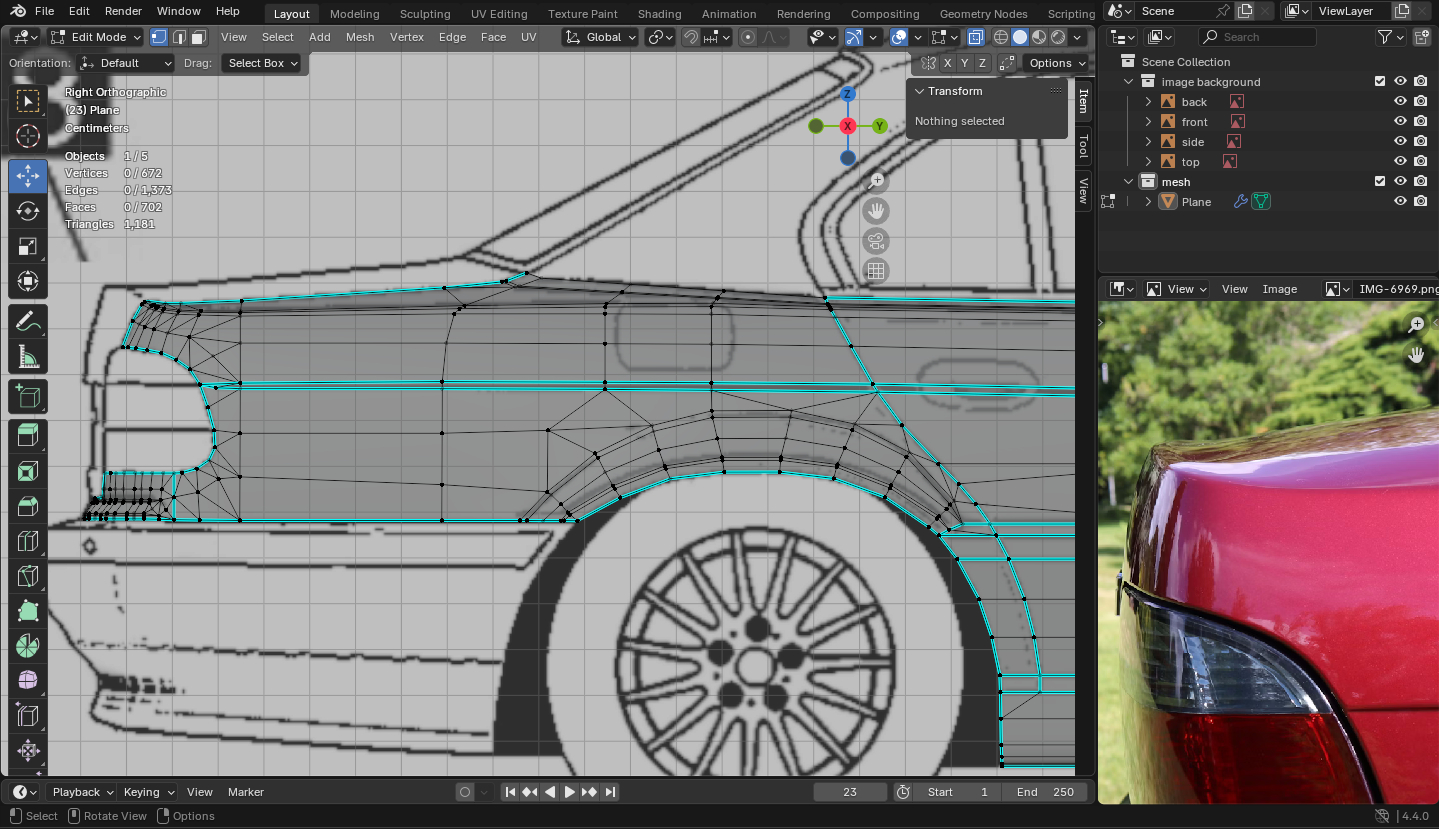Switch to the Modeling workspace tab
The height and width of the screenshot is (829, 1439).
354,14
